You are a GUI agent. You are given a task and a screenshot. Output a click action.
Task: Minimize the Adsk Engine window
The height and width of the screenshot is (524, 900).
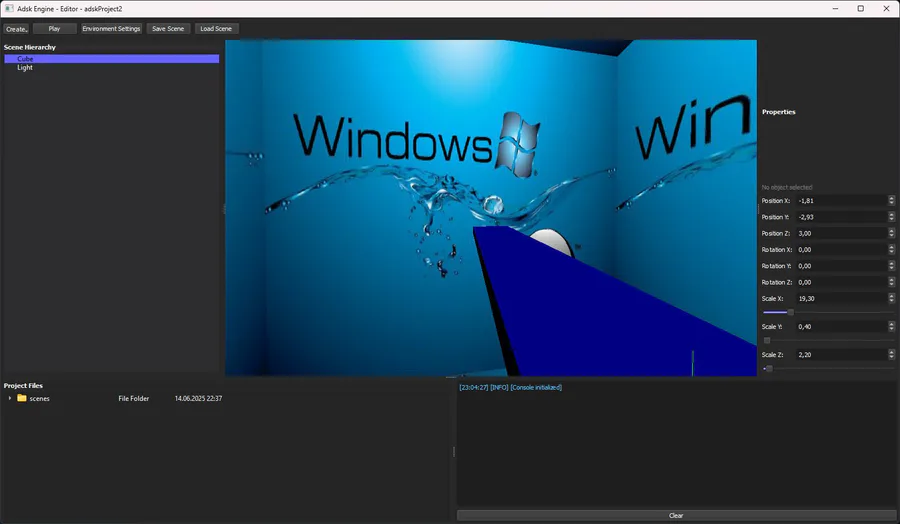point(835,9)
